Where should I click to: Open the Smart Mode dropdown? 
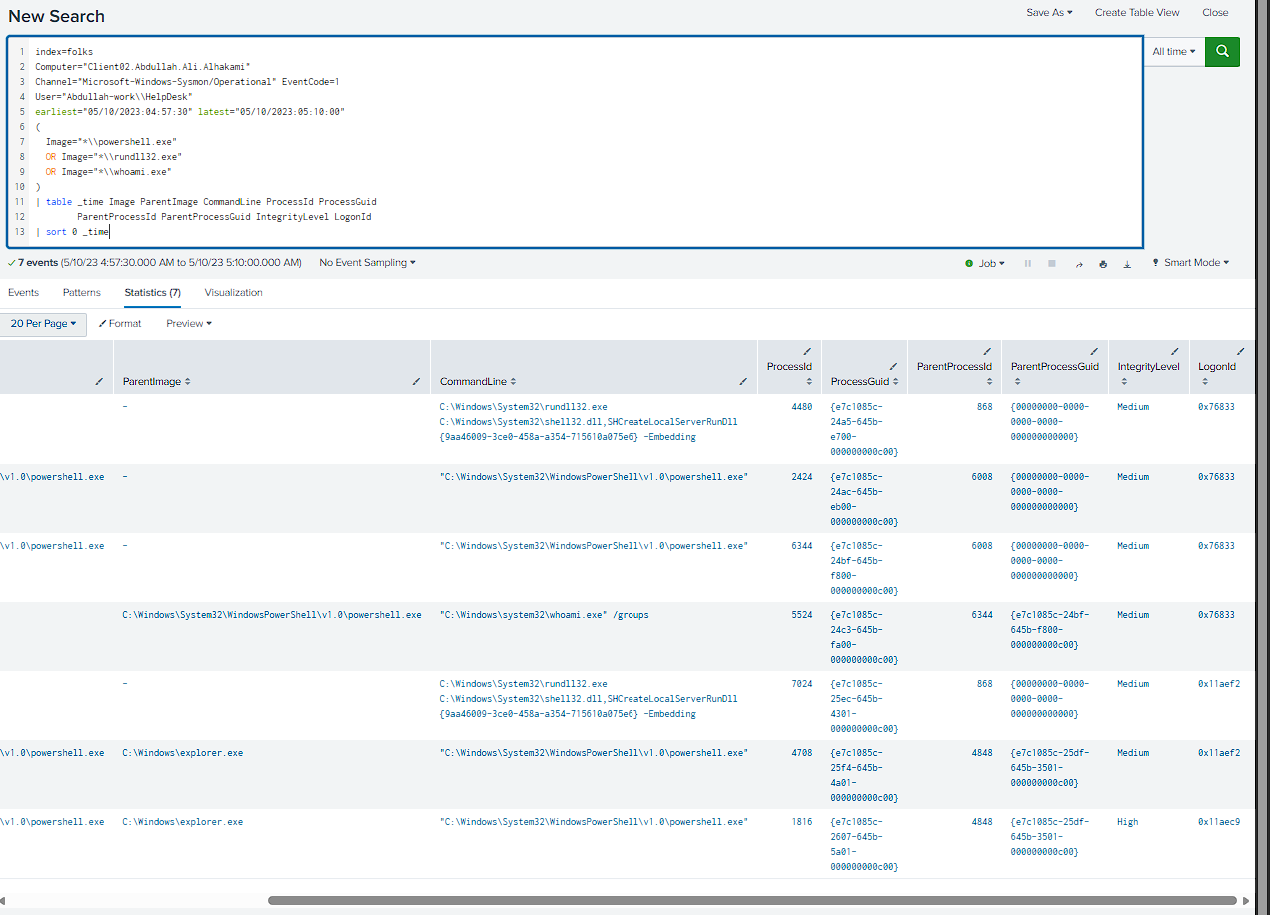pyautogui.click(x=1190, y=263)
